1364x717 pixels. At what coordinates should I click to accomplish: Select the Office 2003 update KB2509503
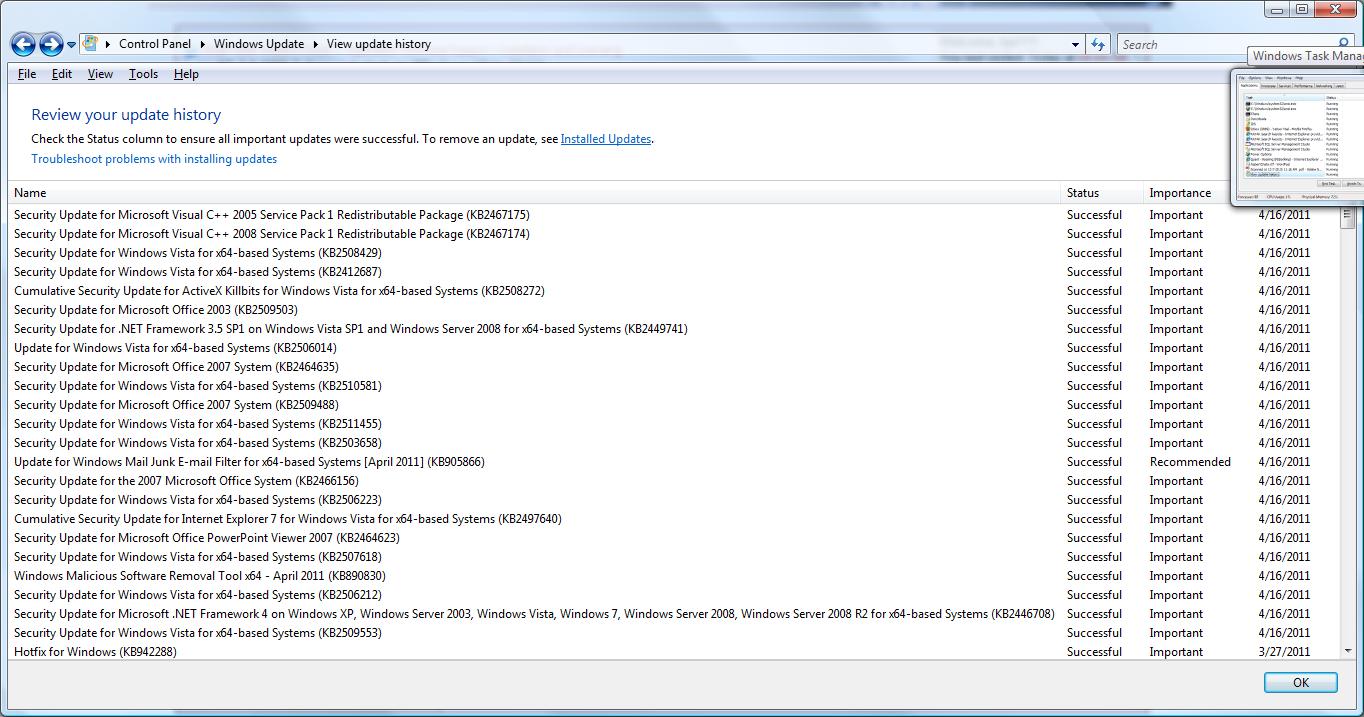pos(674,310)
